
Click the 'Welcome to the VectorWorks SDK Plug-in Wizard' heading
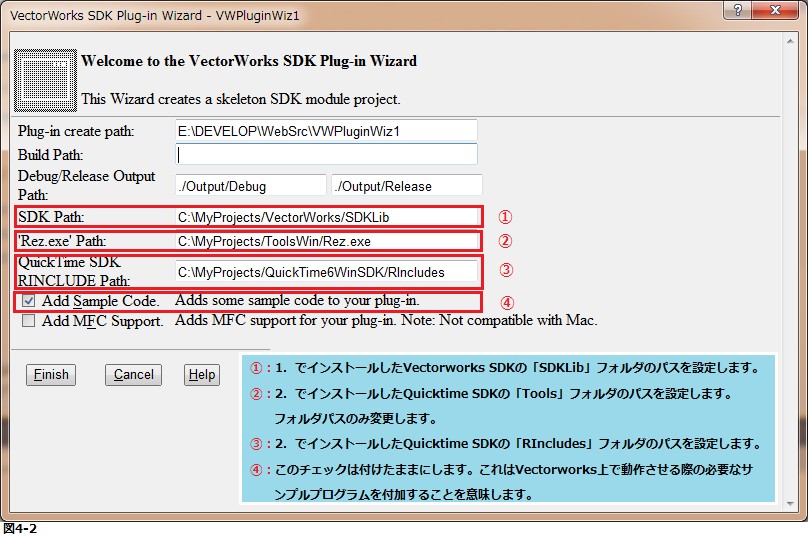tap(249, 61)
